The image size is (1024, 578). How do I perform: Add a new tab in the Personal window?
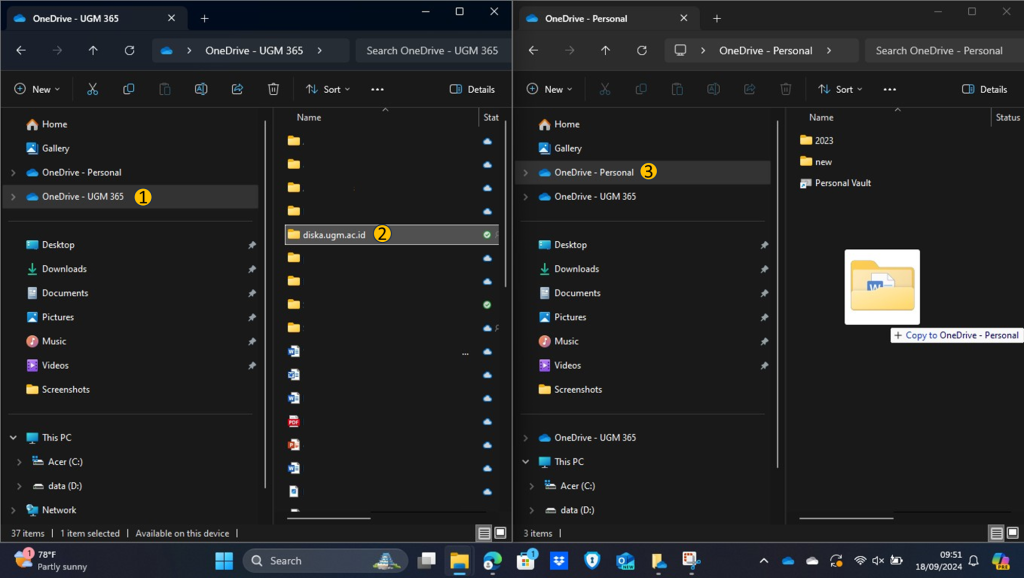coord(716,18)
